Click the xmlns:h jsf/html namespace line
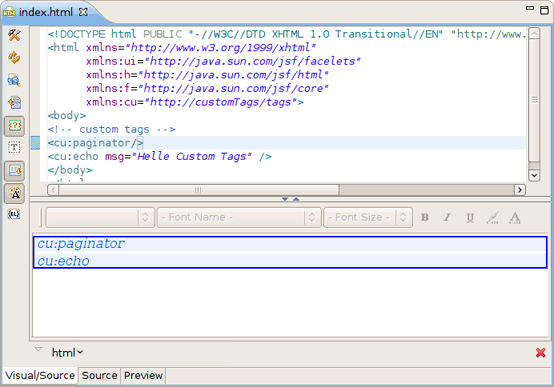The image size is (554, 387). [207, 75]
